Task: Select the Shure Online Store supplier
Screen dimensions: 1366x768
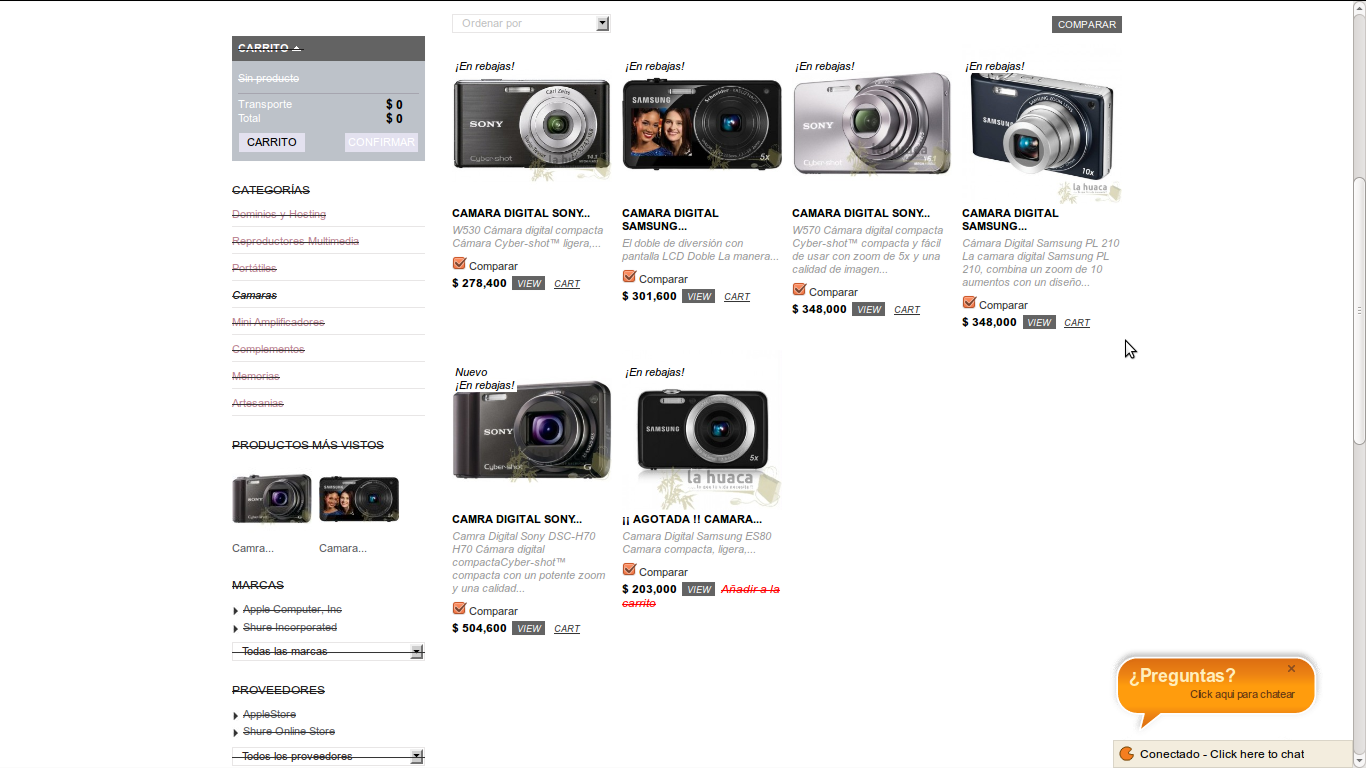Action: point(289,732)
